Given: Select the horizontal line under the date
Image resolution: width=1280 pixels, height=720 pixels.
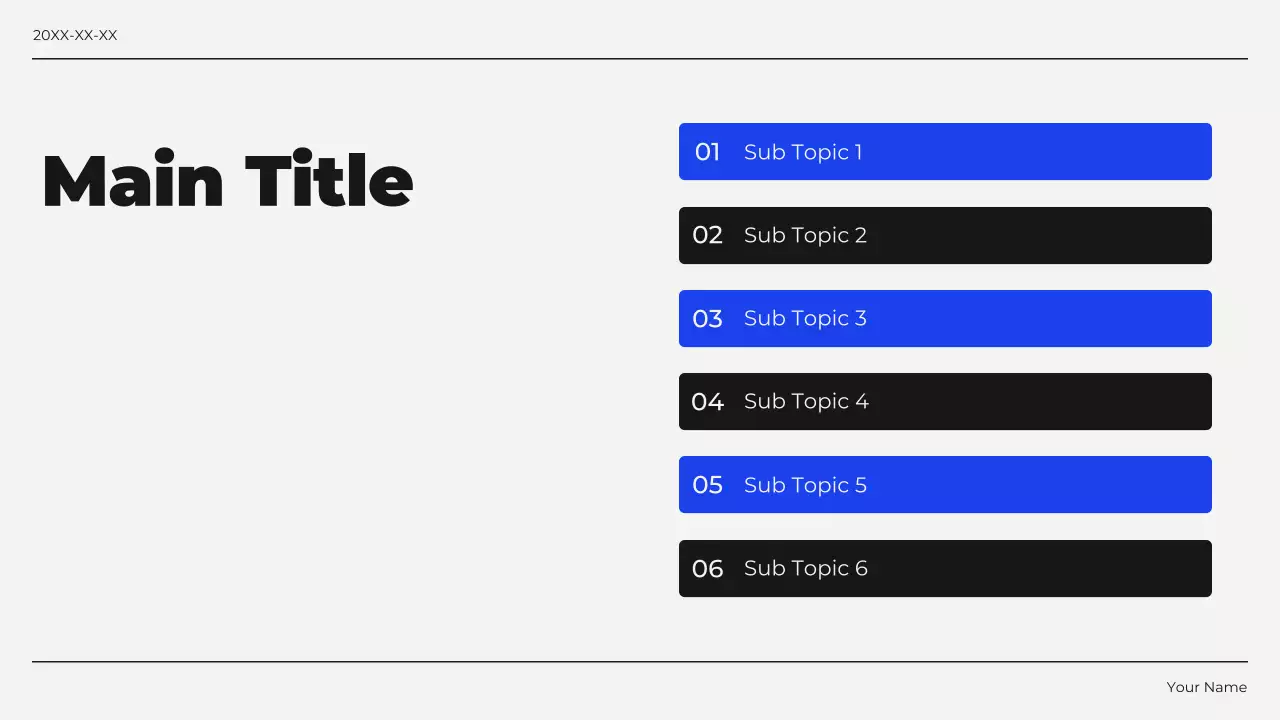Looking at the screenshot, I should coord(640,59).
